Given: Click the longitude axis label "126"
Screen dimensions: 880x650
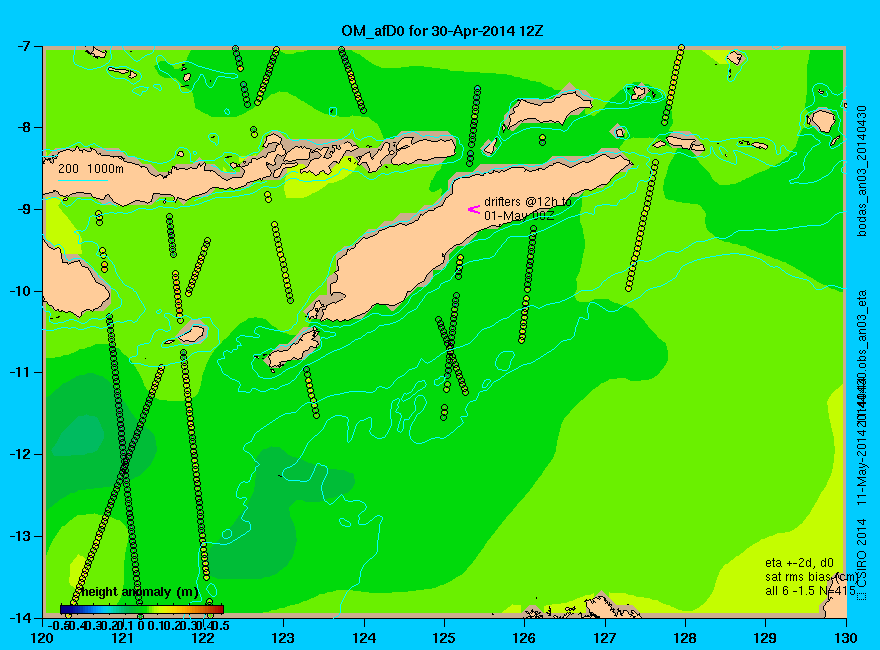Looking at the screenshot, I should click(525, 638).
